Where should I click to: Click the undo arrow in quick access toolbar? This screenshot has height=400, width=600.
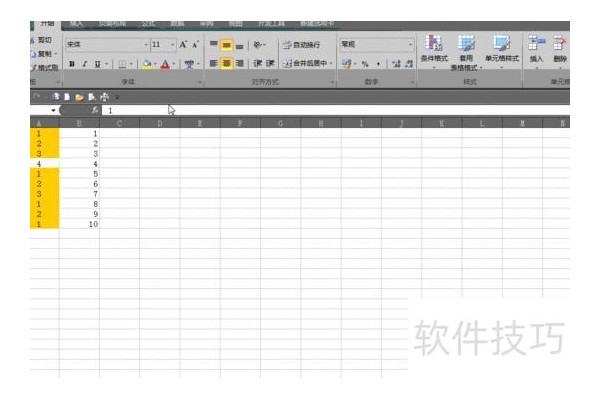pos(37,97)
